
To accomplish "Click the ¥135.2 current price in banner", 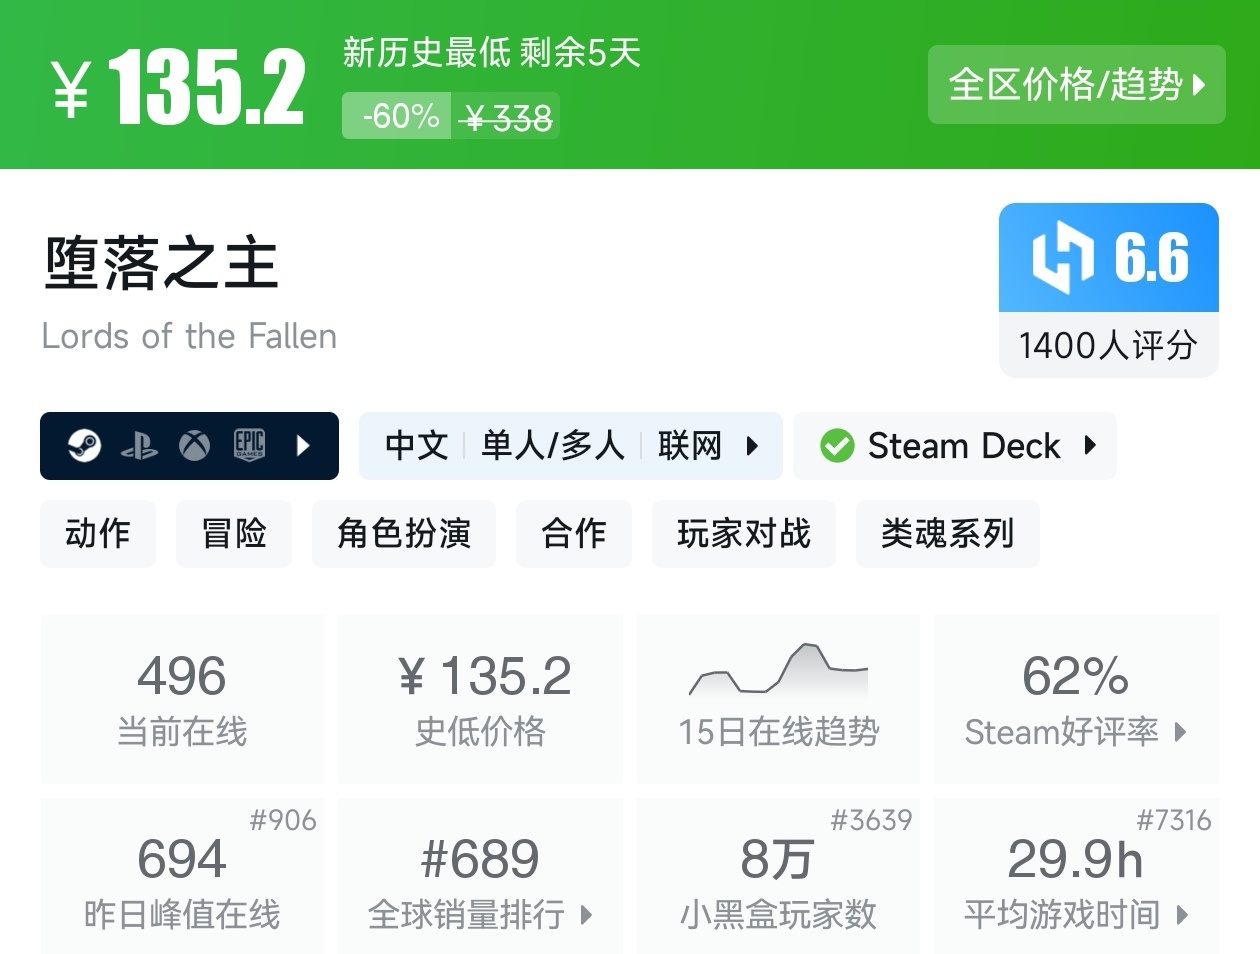I will 178,87.
